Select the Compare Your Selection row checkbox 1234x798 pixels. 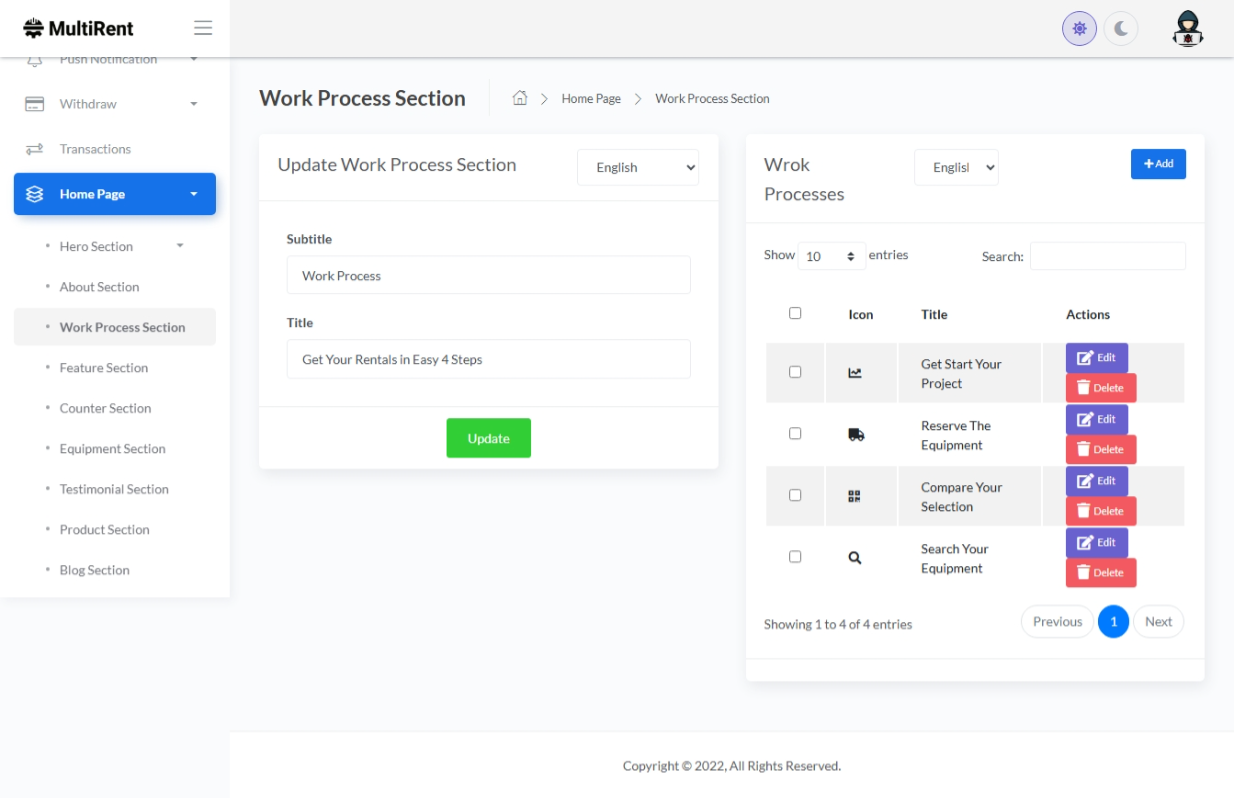click(795, 495)
